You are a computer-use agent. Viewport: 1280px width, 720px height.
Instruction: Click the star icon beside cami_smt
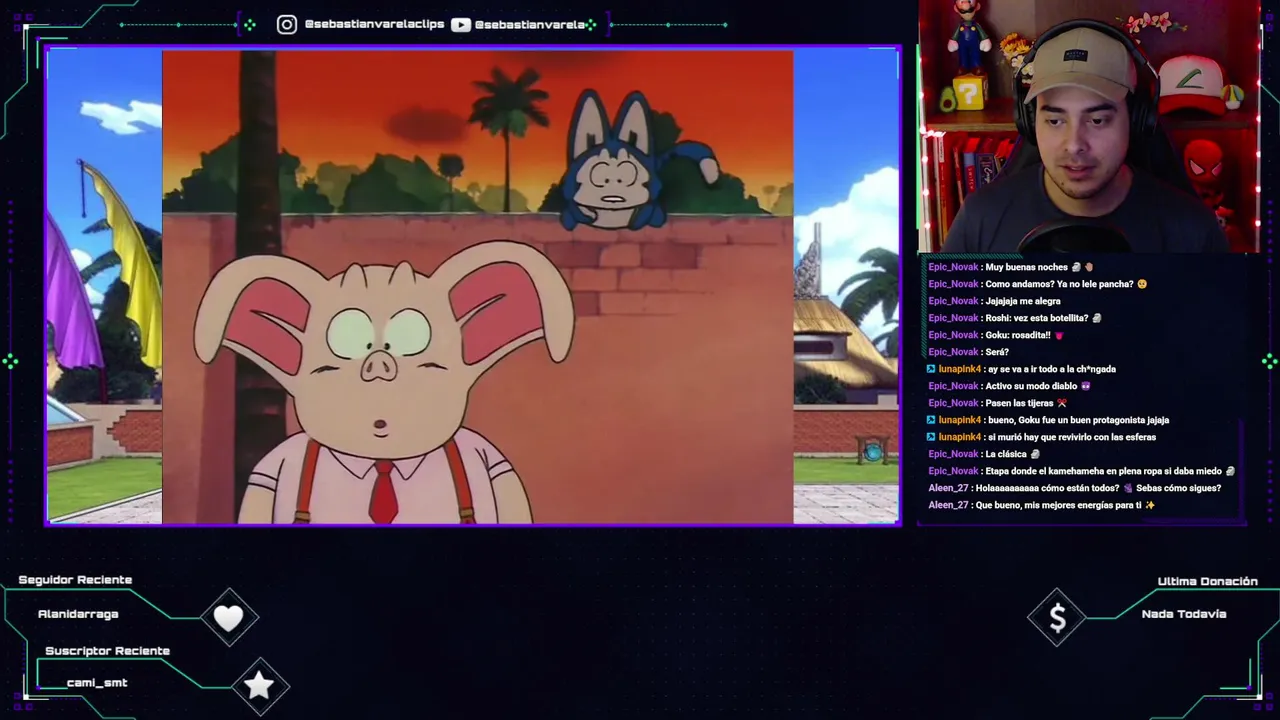259,685
